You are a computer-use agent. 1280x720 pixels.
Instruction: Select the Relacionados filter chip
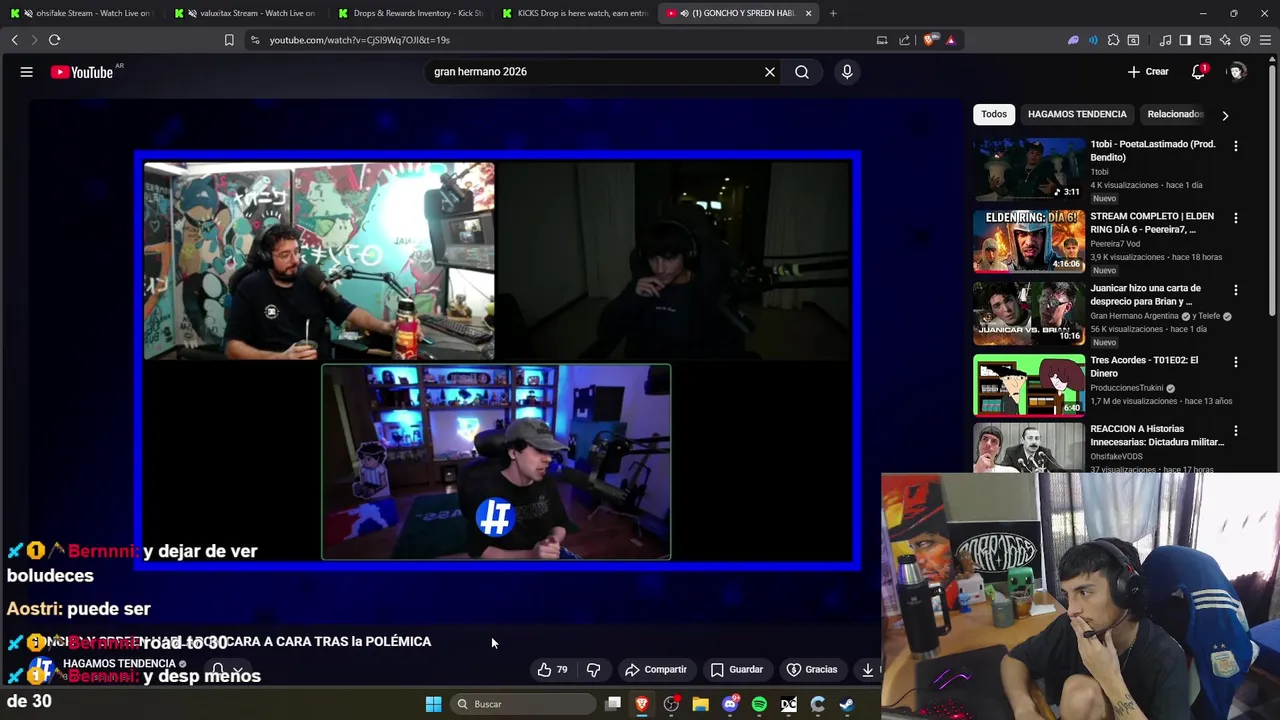1175,114
